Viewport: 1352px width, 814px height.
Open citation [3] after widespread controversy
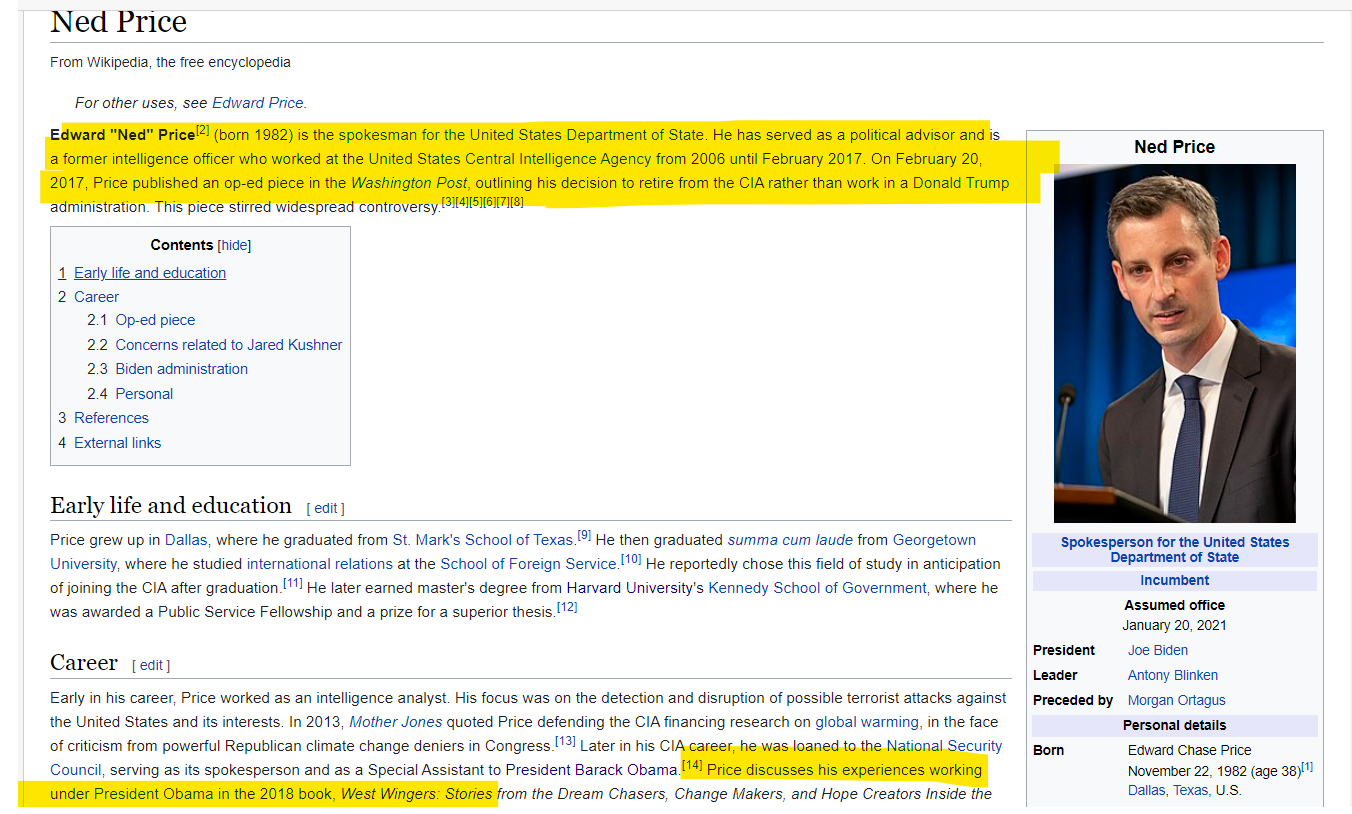448,202
